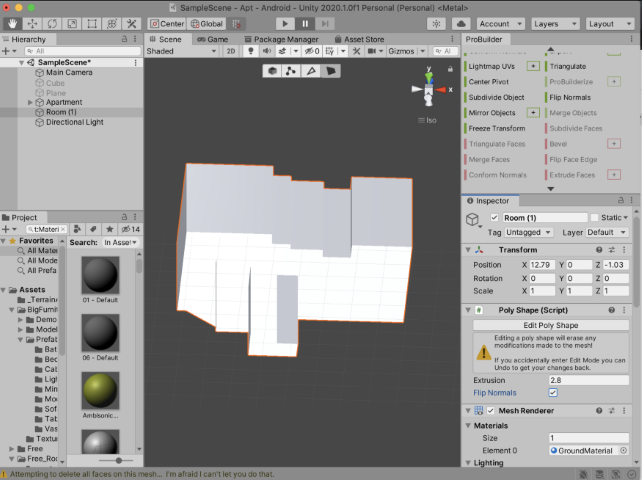This screenshot has width=642, height=480.
Task: Click the Pause button
Action: coord(305,22)
